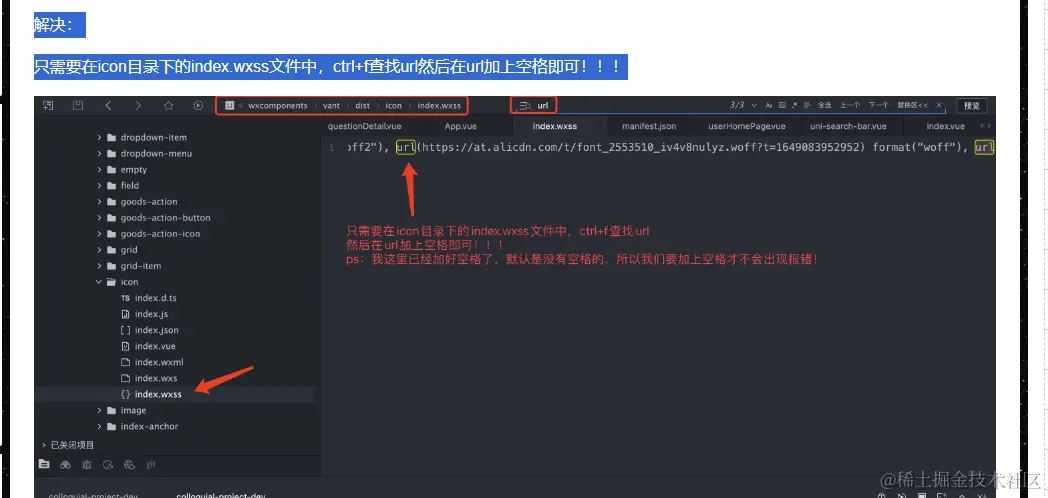1048x498 pixels.
Task: Click the bug debug icon in bottom bar
Action: 86,465
